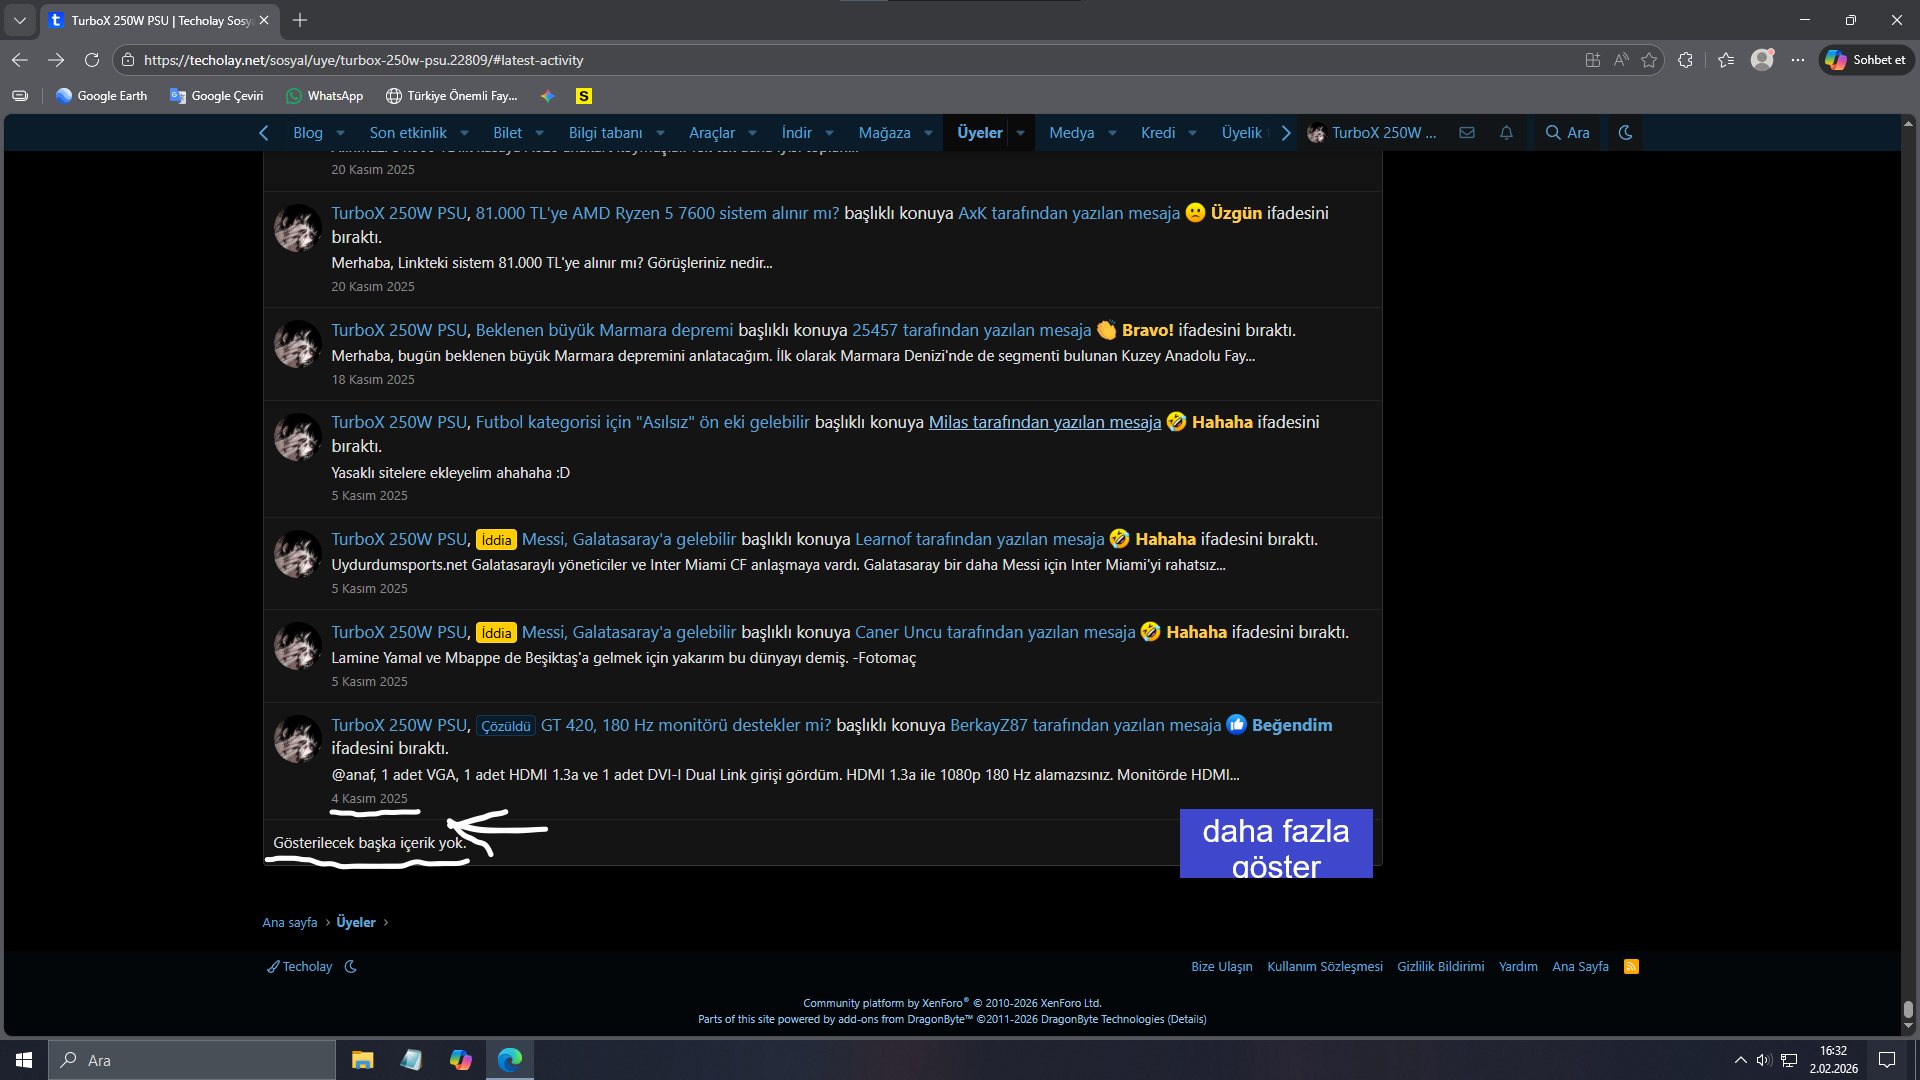The height and width of the screenshot is (1080, 1920).
Task: Toggle forum dark mode moon icon in navbar
Action: click(1625, 132)
